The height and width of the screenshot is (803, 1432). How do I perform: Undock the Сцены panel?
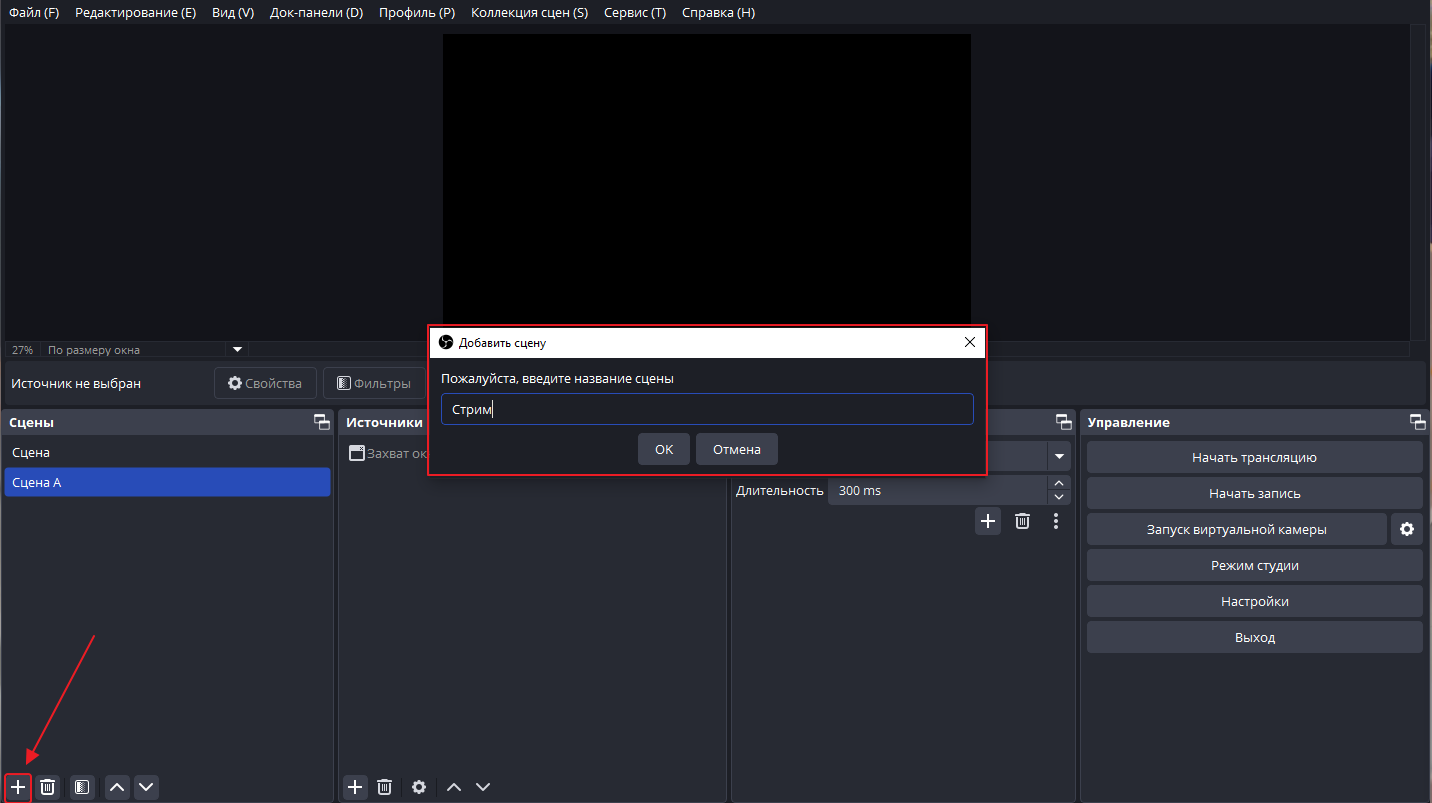point(321,422)
